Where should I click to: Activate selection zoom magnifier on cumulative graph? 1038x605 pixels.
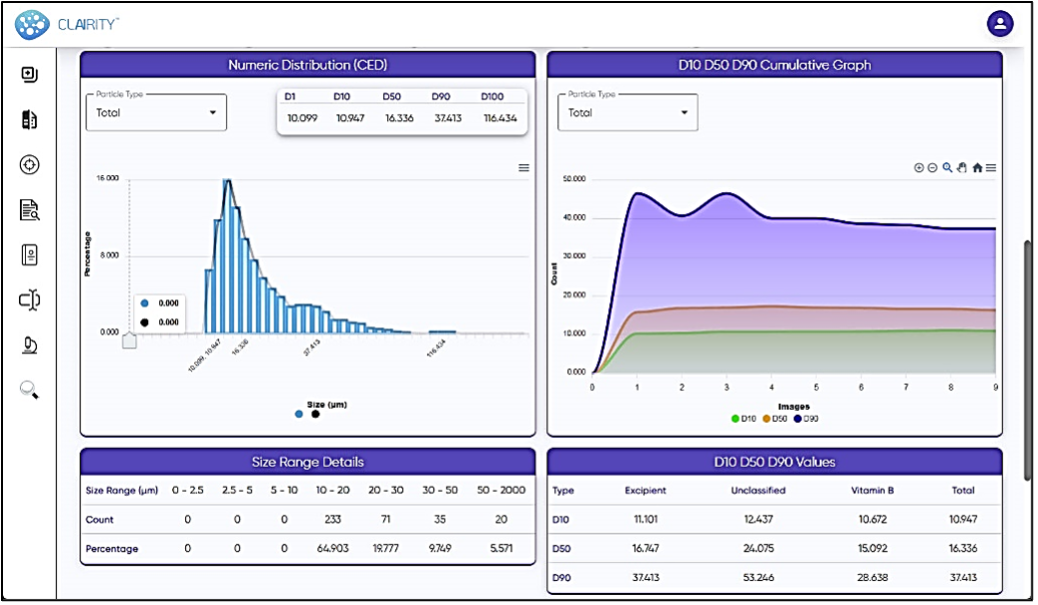tap(947, 168)
